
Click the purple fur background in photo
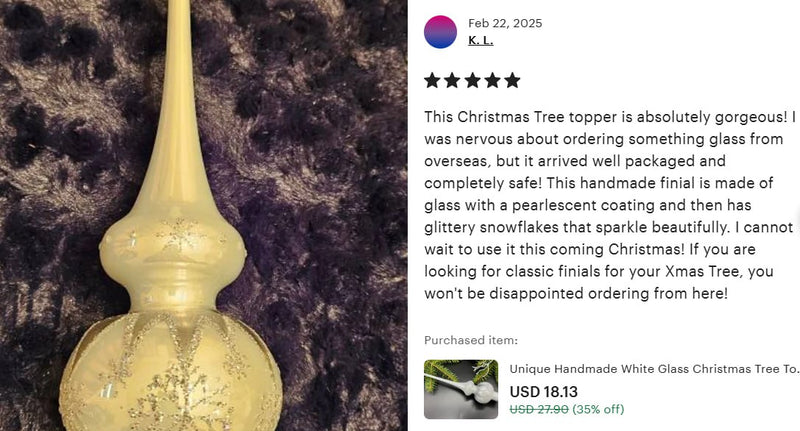click(316, 153)
